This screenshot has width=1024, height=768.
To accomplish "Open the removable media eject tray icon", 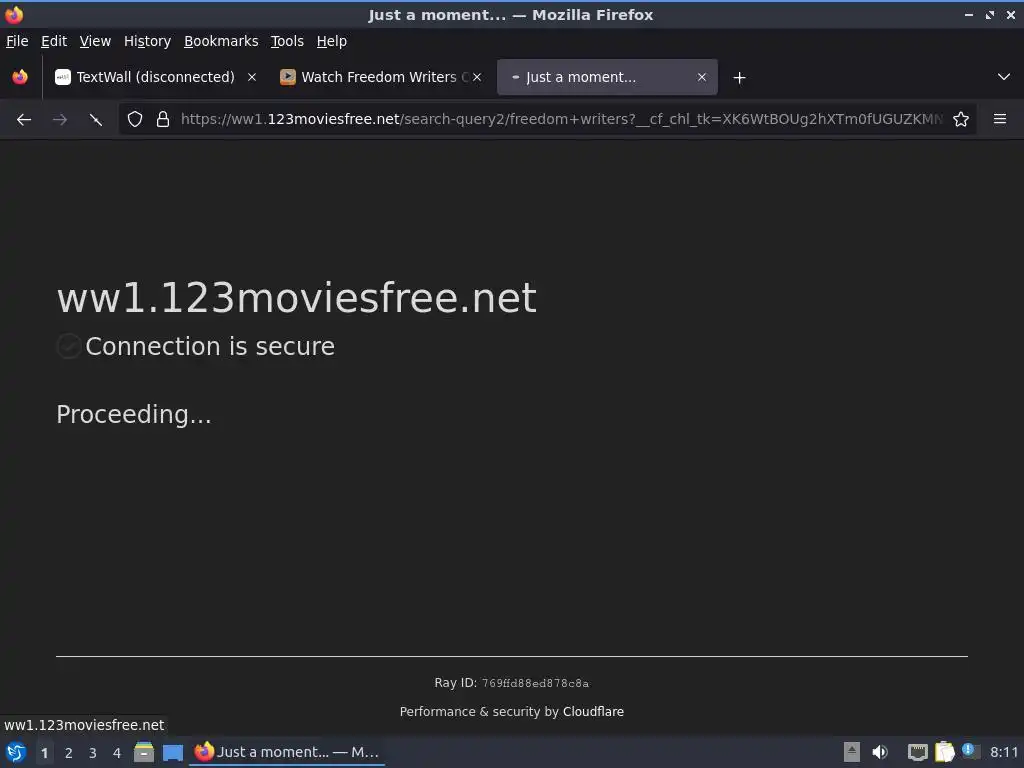I will click(x=852, y=752).
